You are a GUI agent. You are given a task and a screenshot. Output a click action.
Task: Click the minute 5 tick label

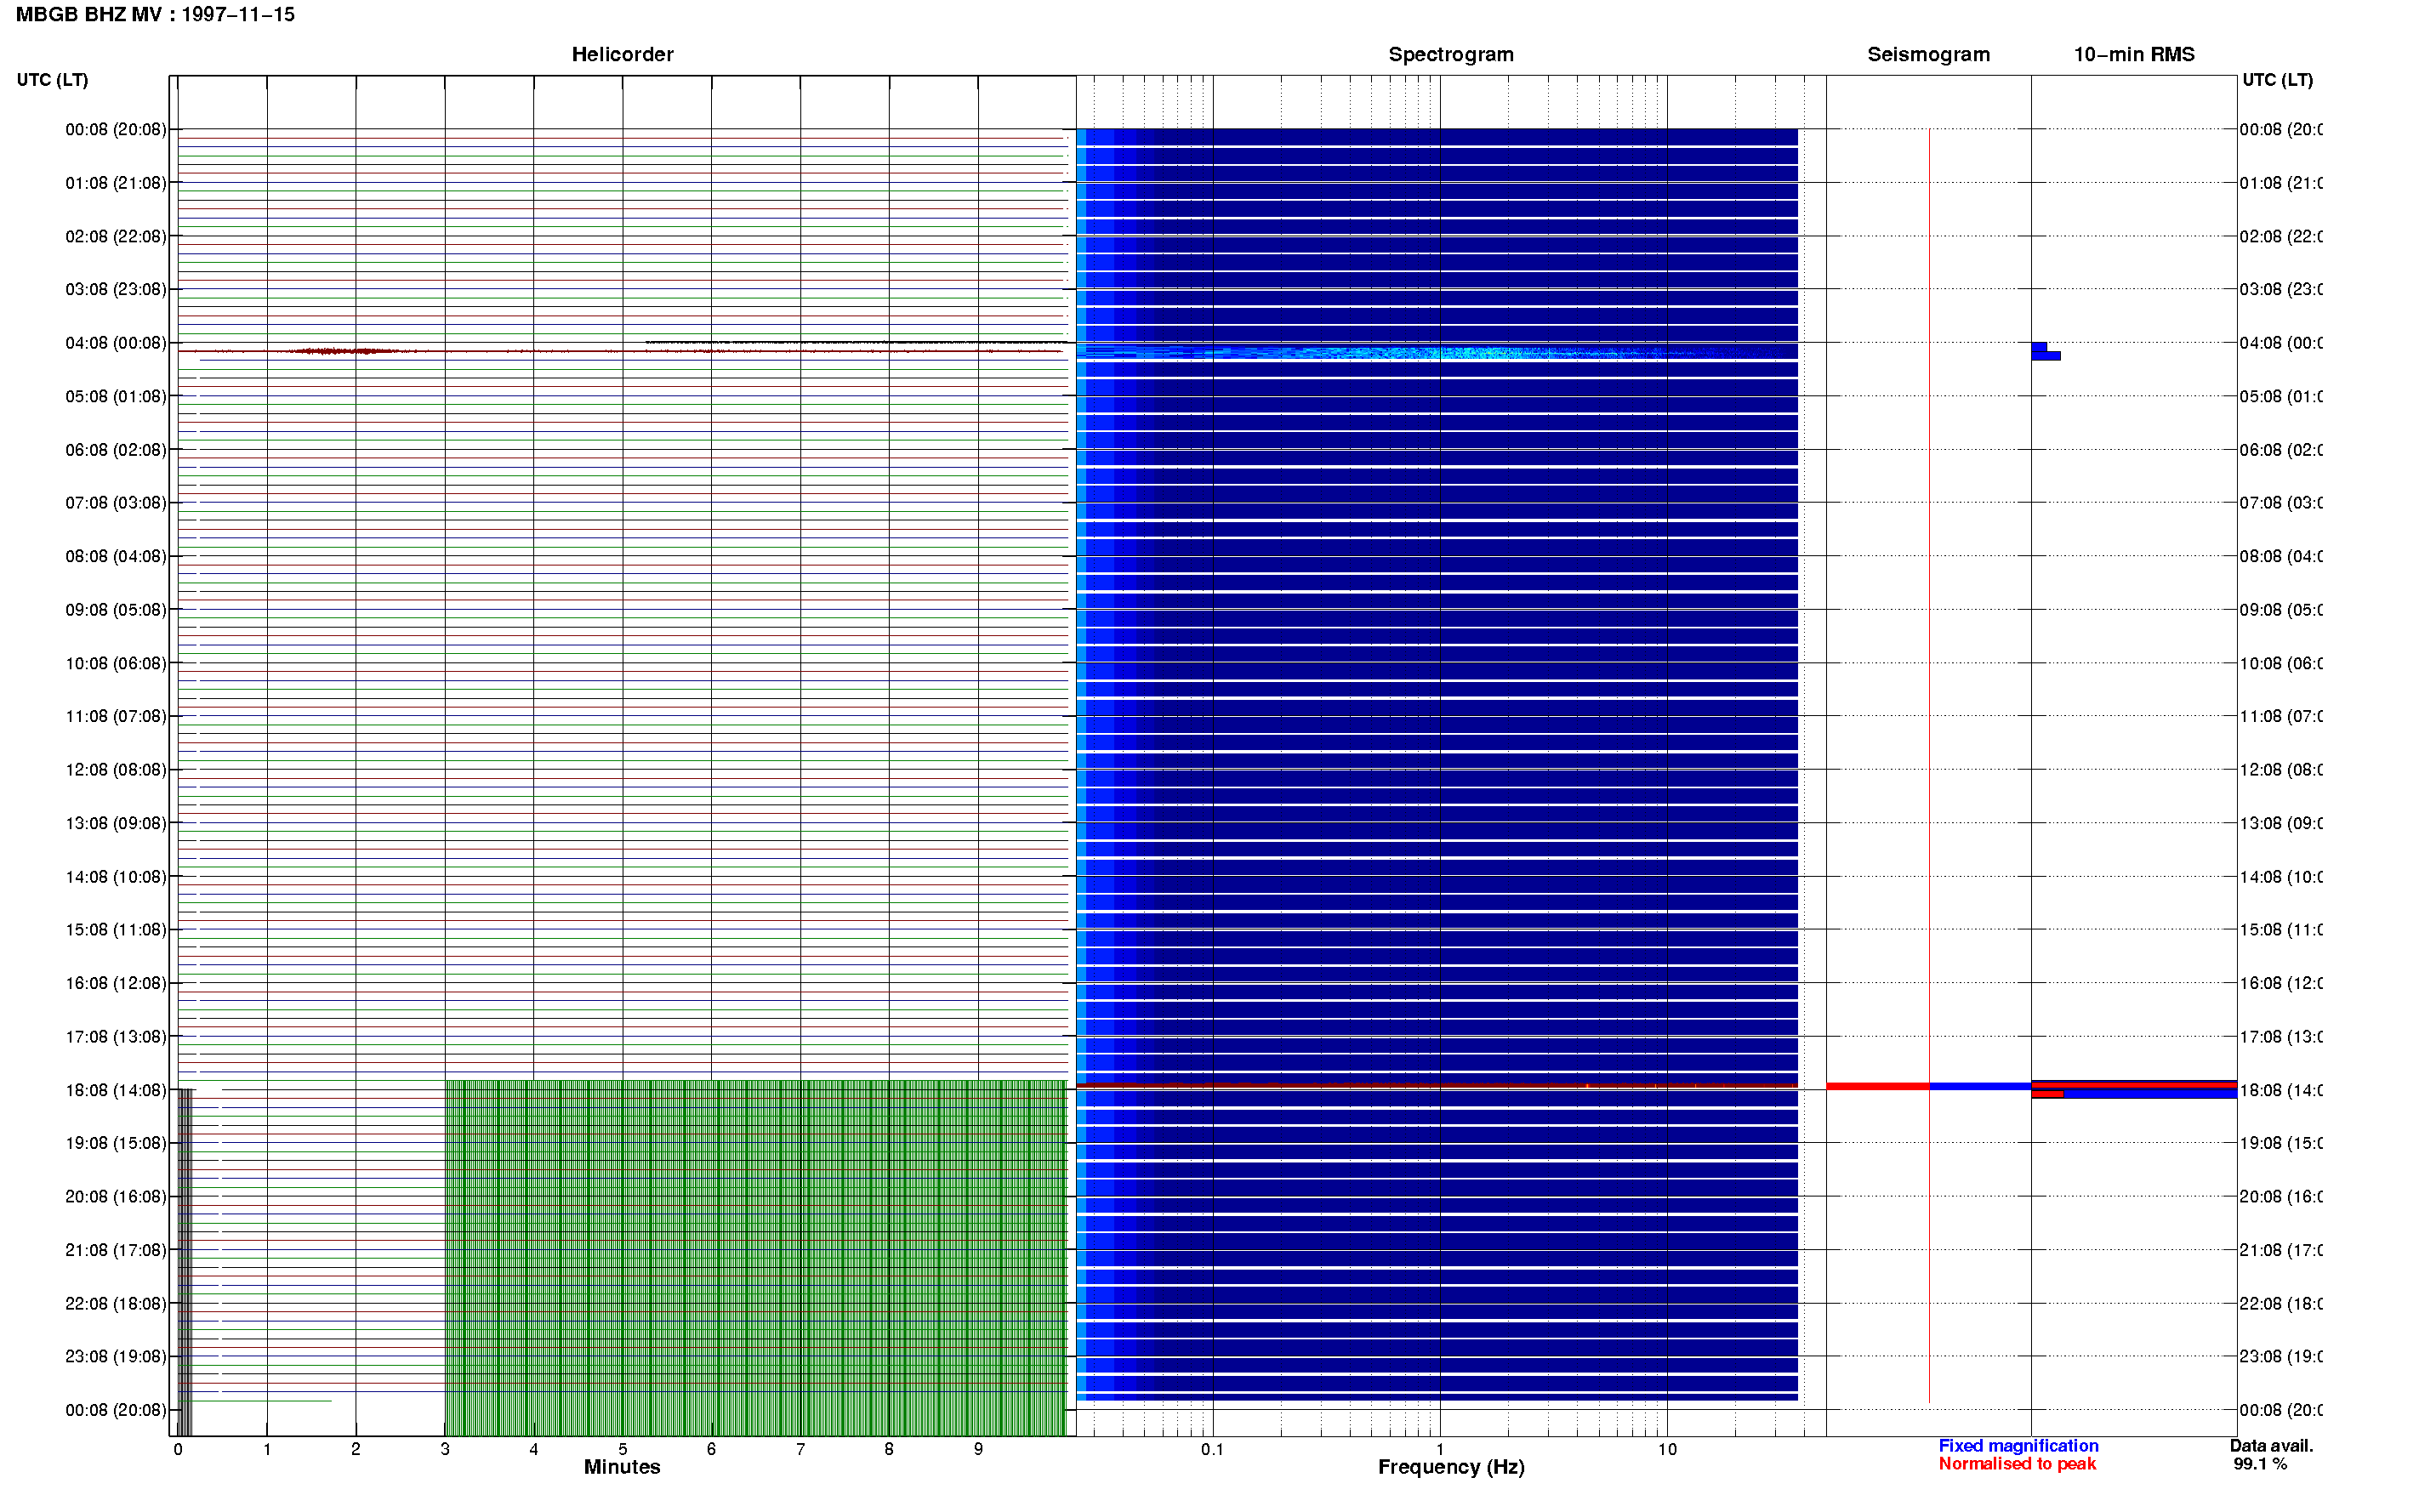pos(622,1449)
